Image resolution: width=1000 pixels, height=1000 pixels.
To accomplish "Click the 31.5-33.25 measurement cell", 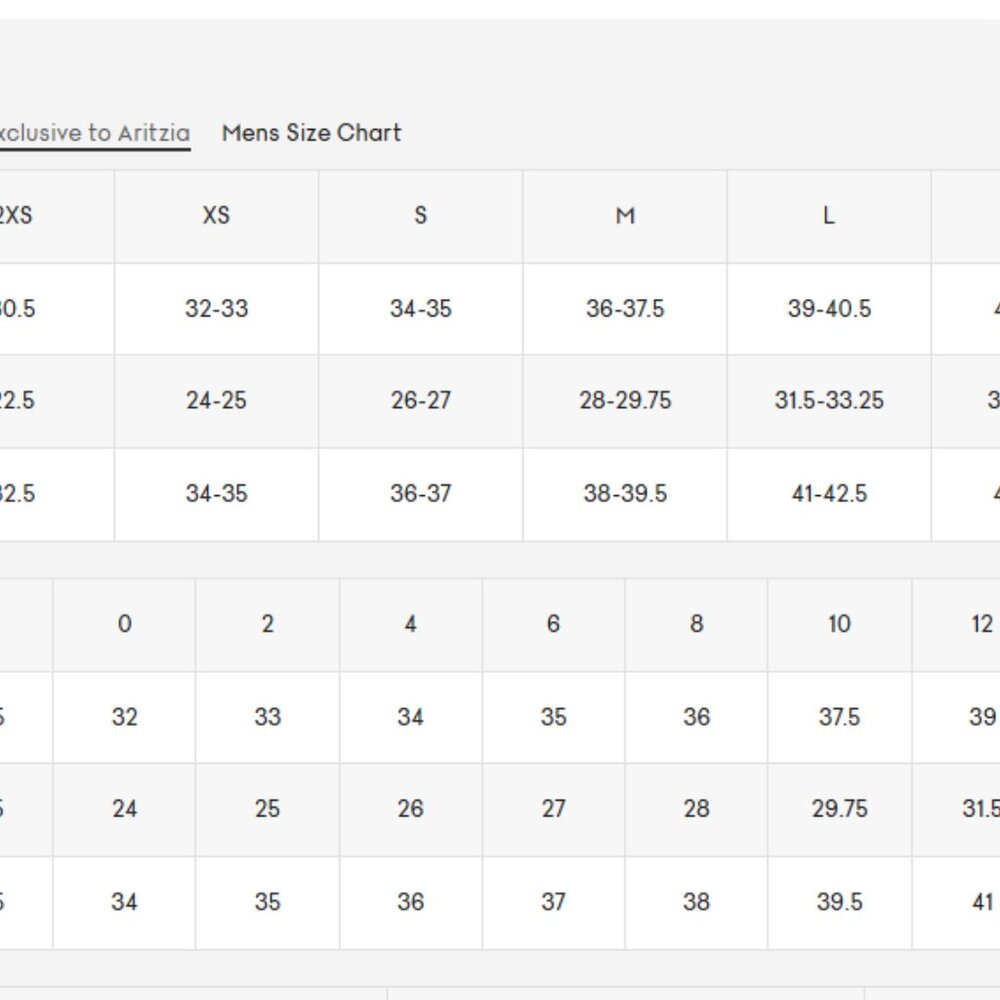I will pyautogui.click(x=829, y=401).
